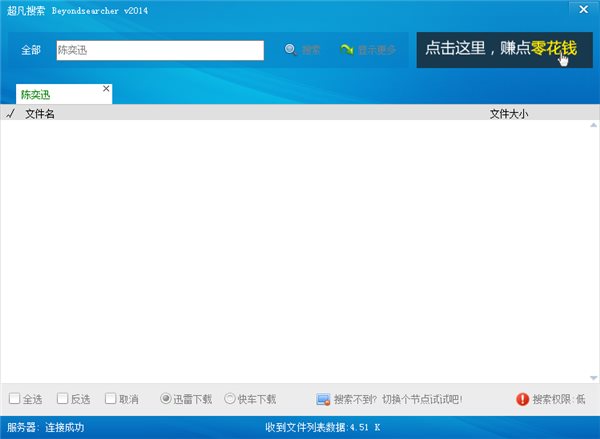Close the 陈奕迅 search tab
This screenshot has width=600, height=439.
click(x=106, y=88)
